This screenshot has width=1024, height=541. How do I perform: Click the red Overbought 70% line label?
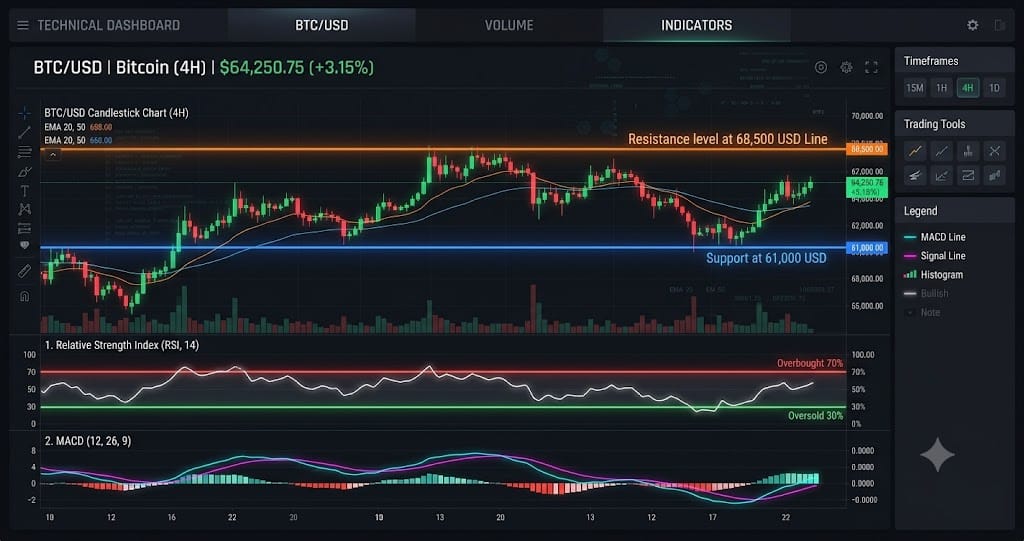point(810,363)
